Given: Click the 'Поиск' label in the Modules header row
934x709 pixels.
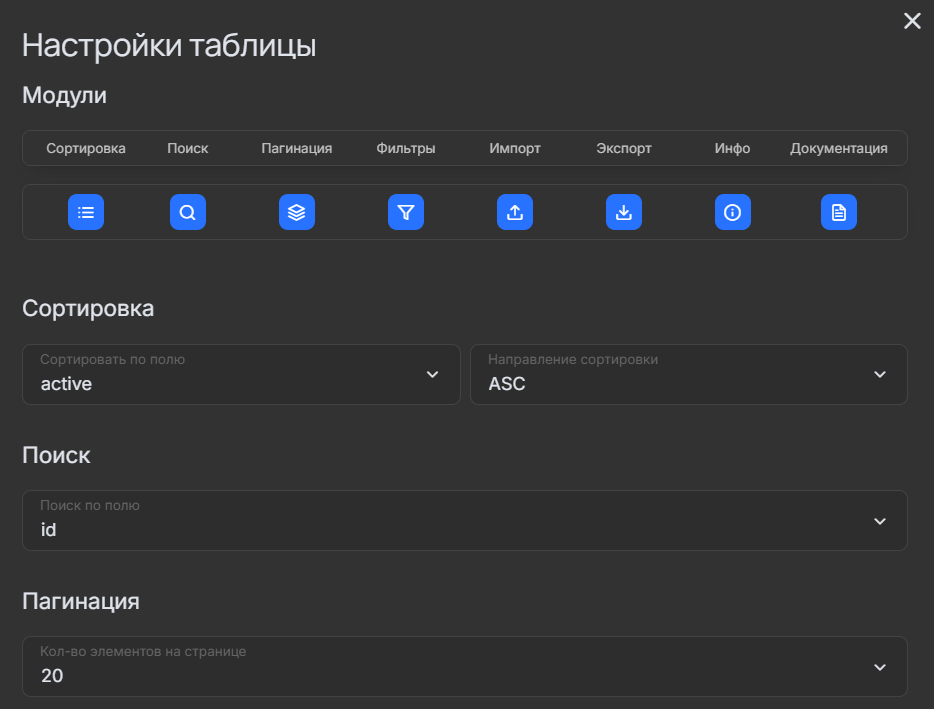Looking at the screenshot, I should pyautogui.click(x=188, y=148).
